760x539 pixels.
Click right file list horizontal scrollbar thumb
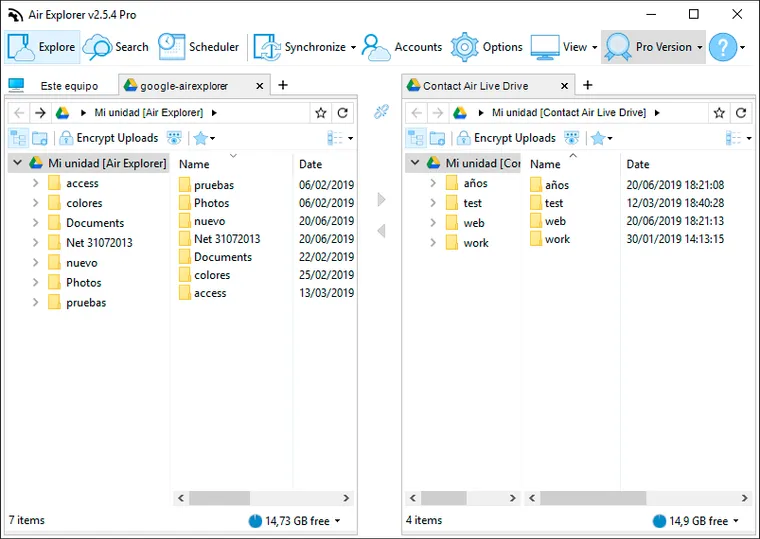point(593,498)
